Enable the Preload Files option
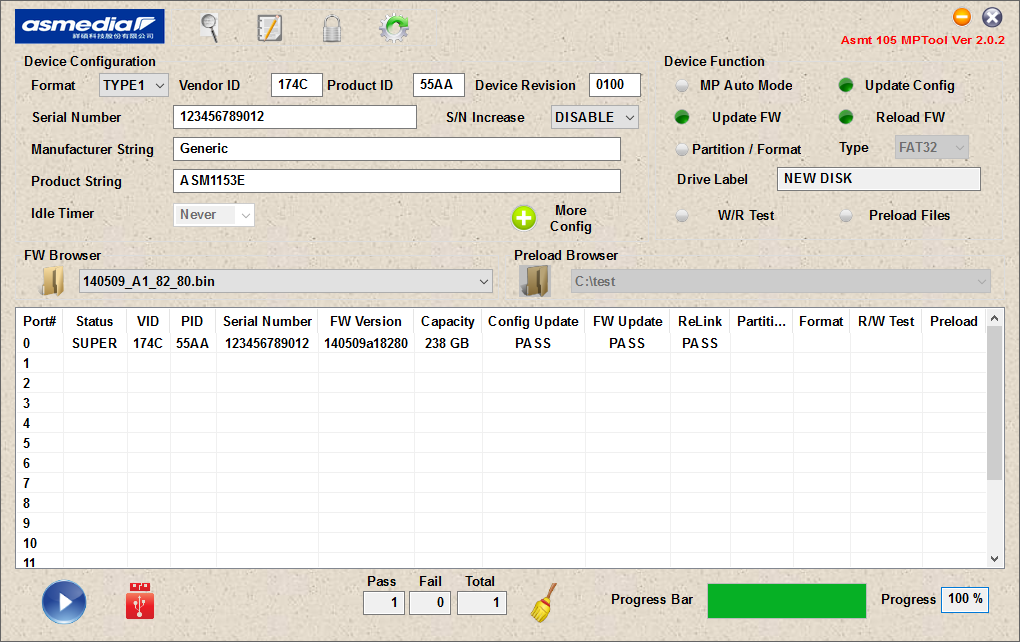 [x=846, y=215]
